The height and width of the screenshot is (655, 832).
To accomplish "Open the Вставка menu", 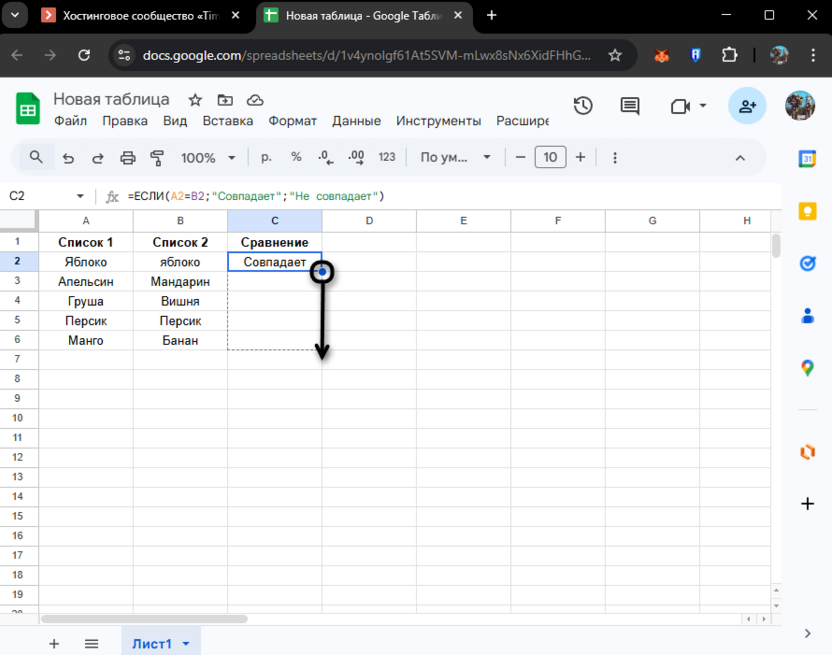I will (227, 121).
